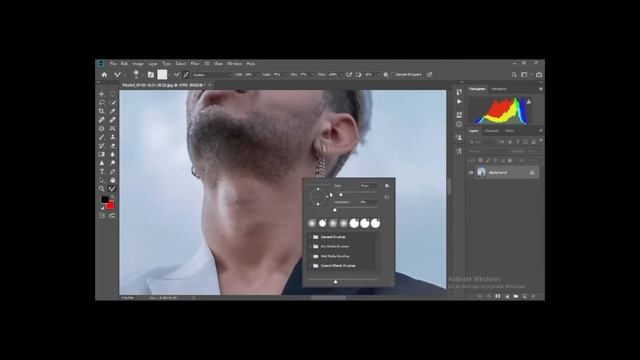Viewport: 640px width, 360px height.
Task: Click the red background color swatch
Action: click(111, 205)
